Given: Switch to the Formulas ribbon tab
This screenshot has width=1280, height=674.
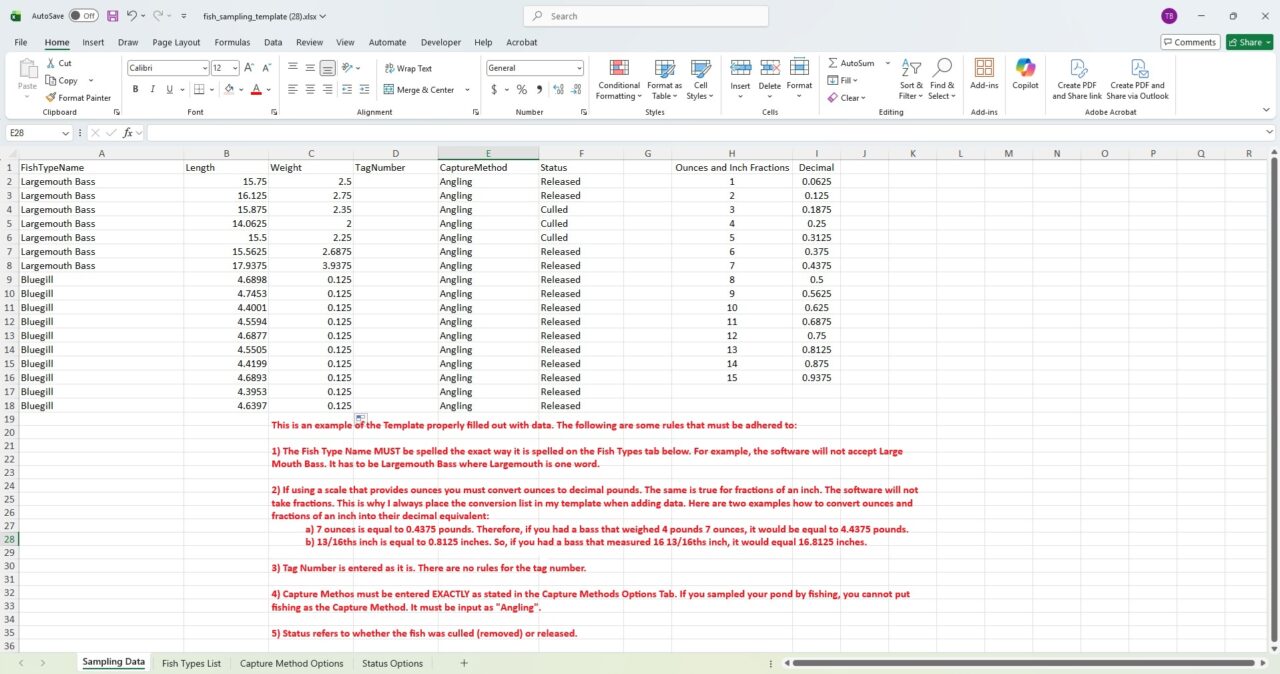Looking at the screenshot, I should click(232, 42).
